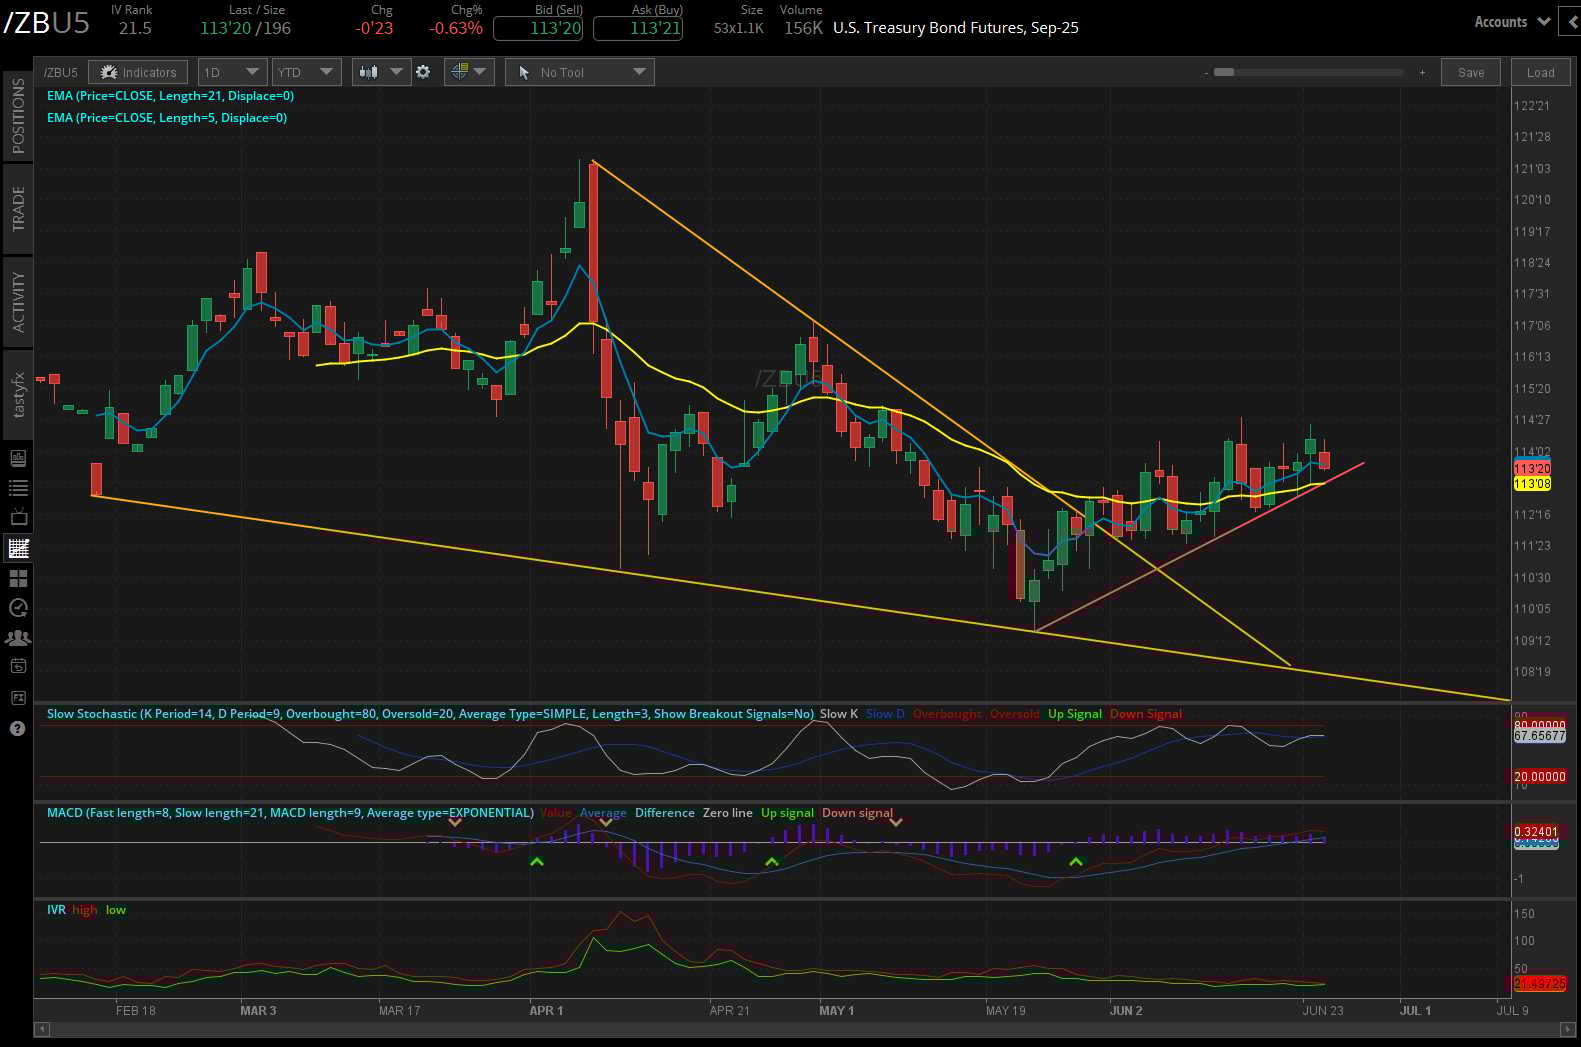Click zoom out minus on chart zoom slider
Viewport: 1581px width, 1047px height.
click(x=1206, y=72)
